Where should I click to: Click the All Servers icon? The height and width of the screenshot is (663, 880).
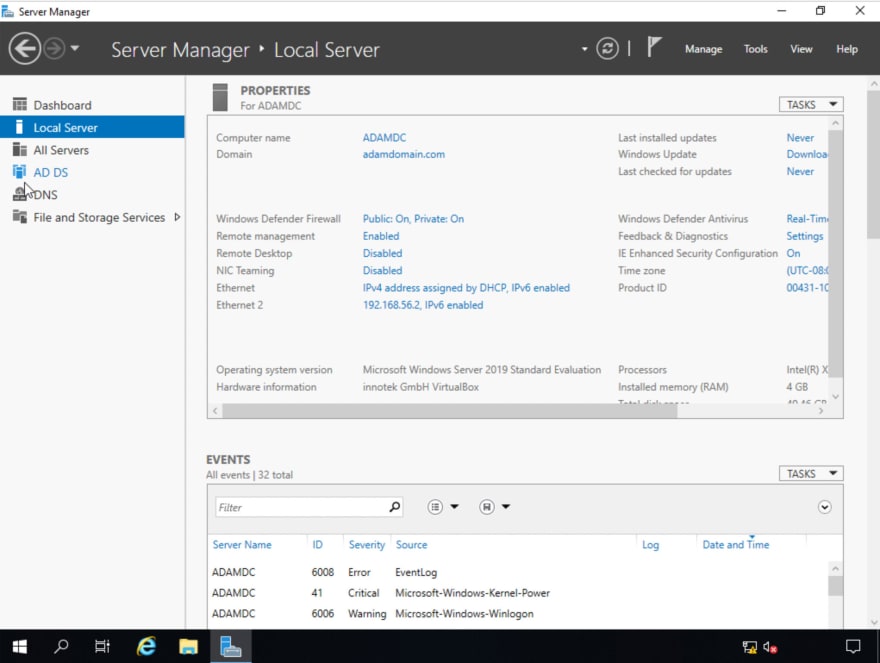20,149
